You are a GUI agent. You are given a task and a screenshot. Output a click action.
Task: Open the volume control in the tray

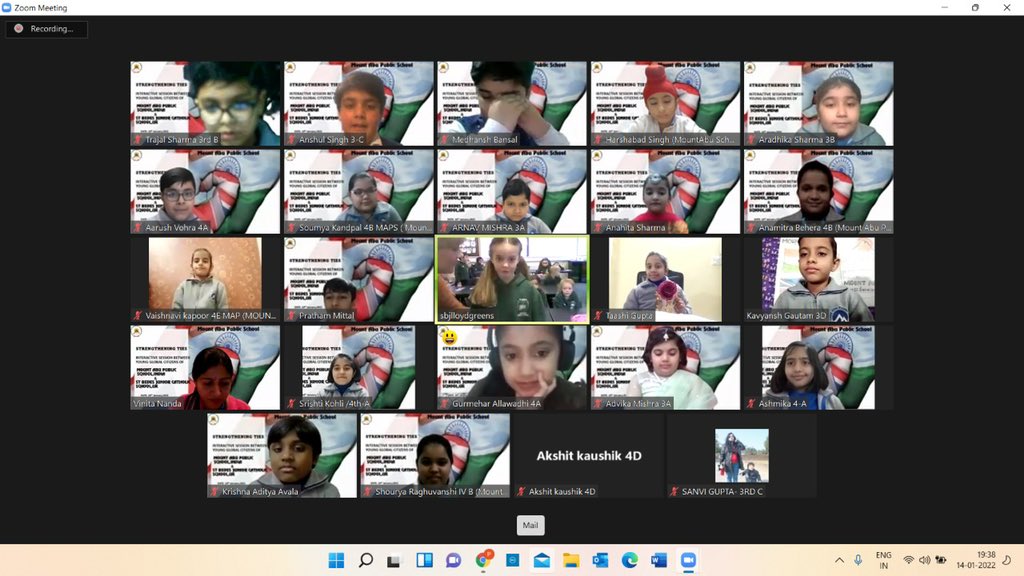tap(925, 560)
